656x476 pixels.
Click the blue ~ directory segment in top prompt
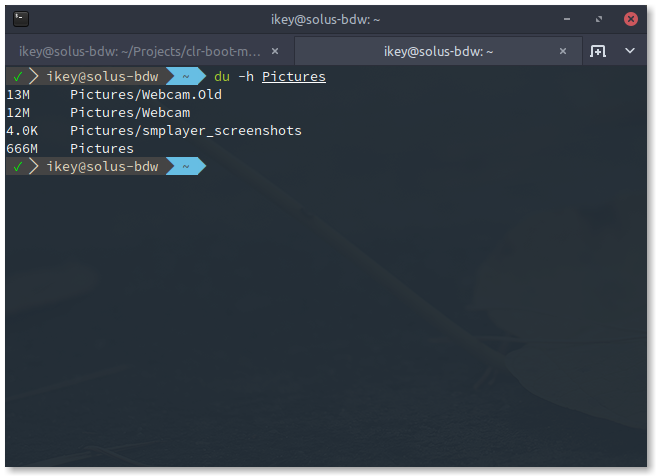pyautogui.click(x=186, y=77)
